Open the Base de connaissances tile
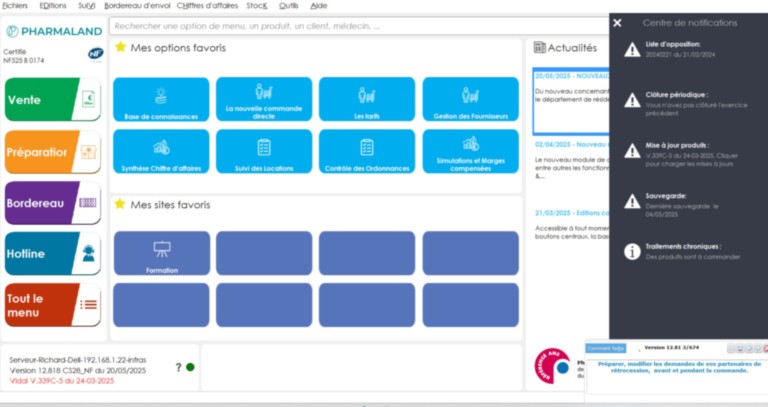 (161, 100)
